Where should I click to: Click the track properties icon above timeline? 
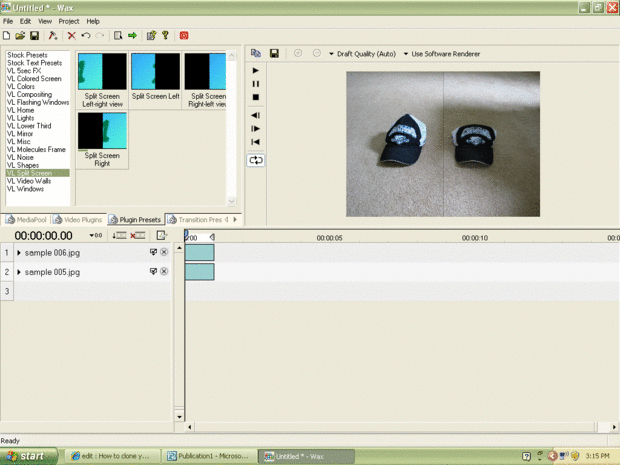point(161,236)
